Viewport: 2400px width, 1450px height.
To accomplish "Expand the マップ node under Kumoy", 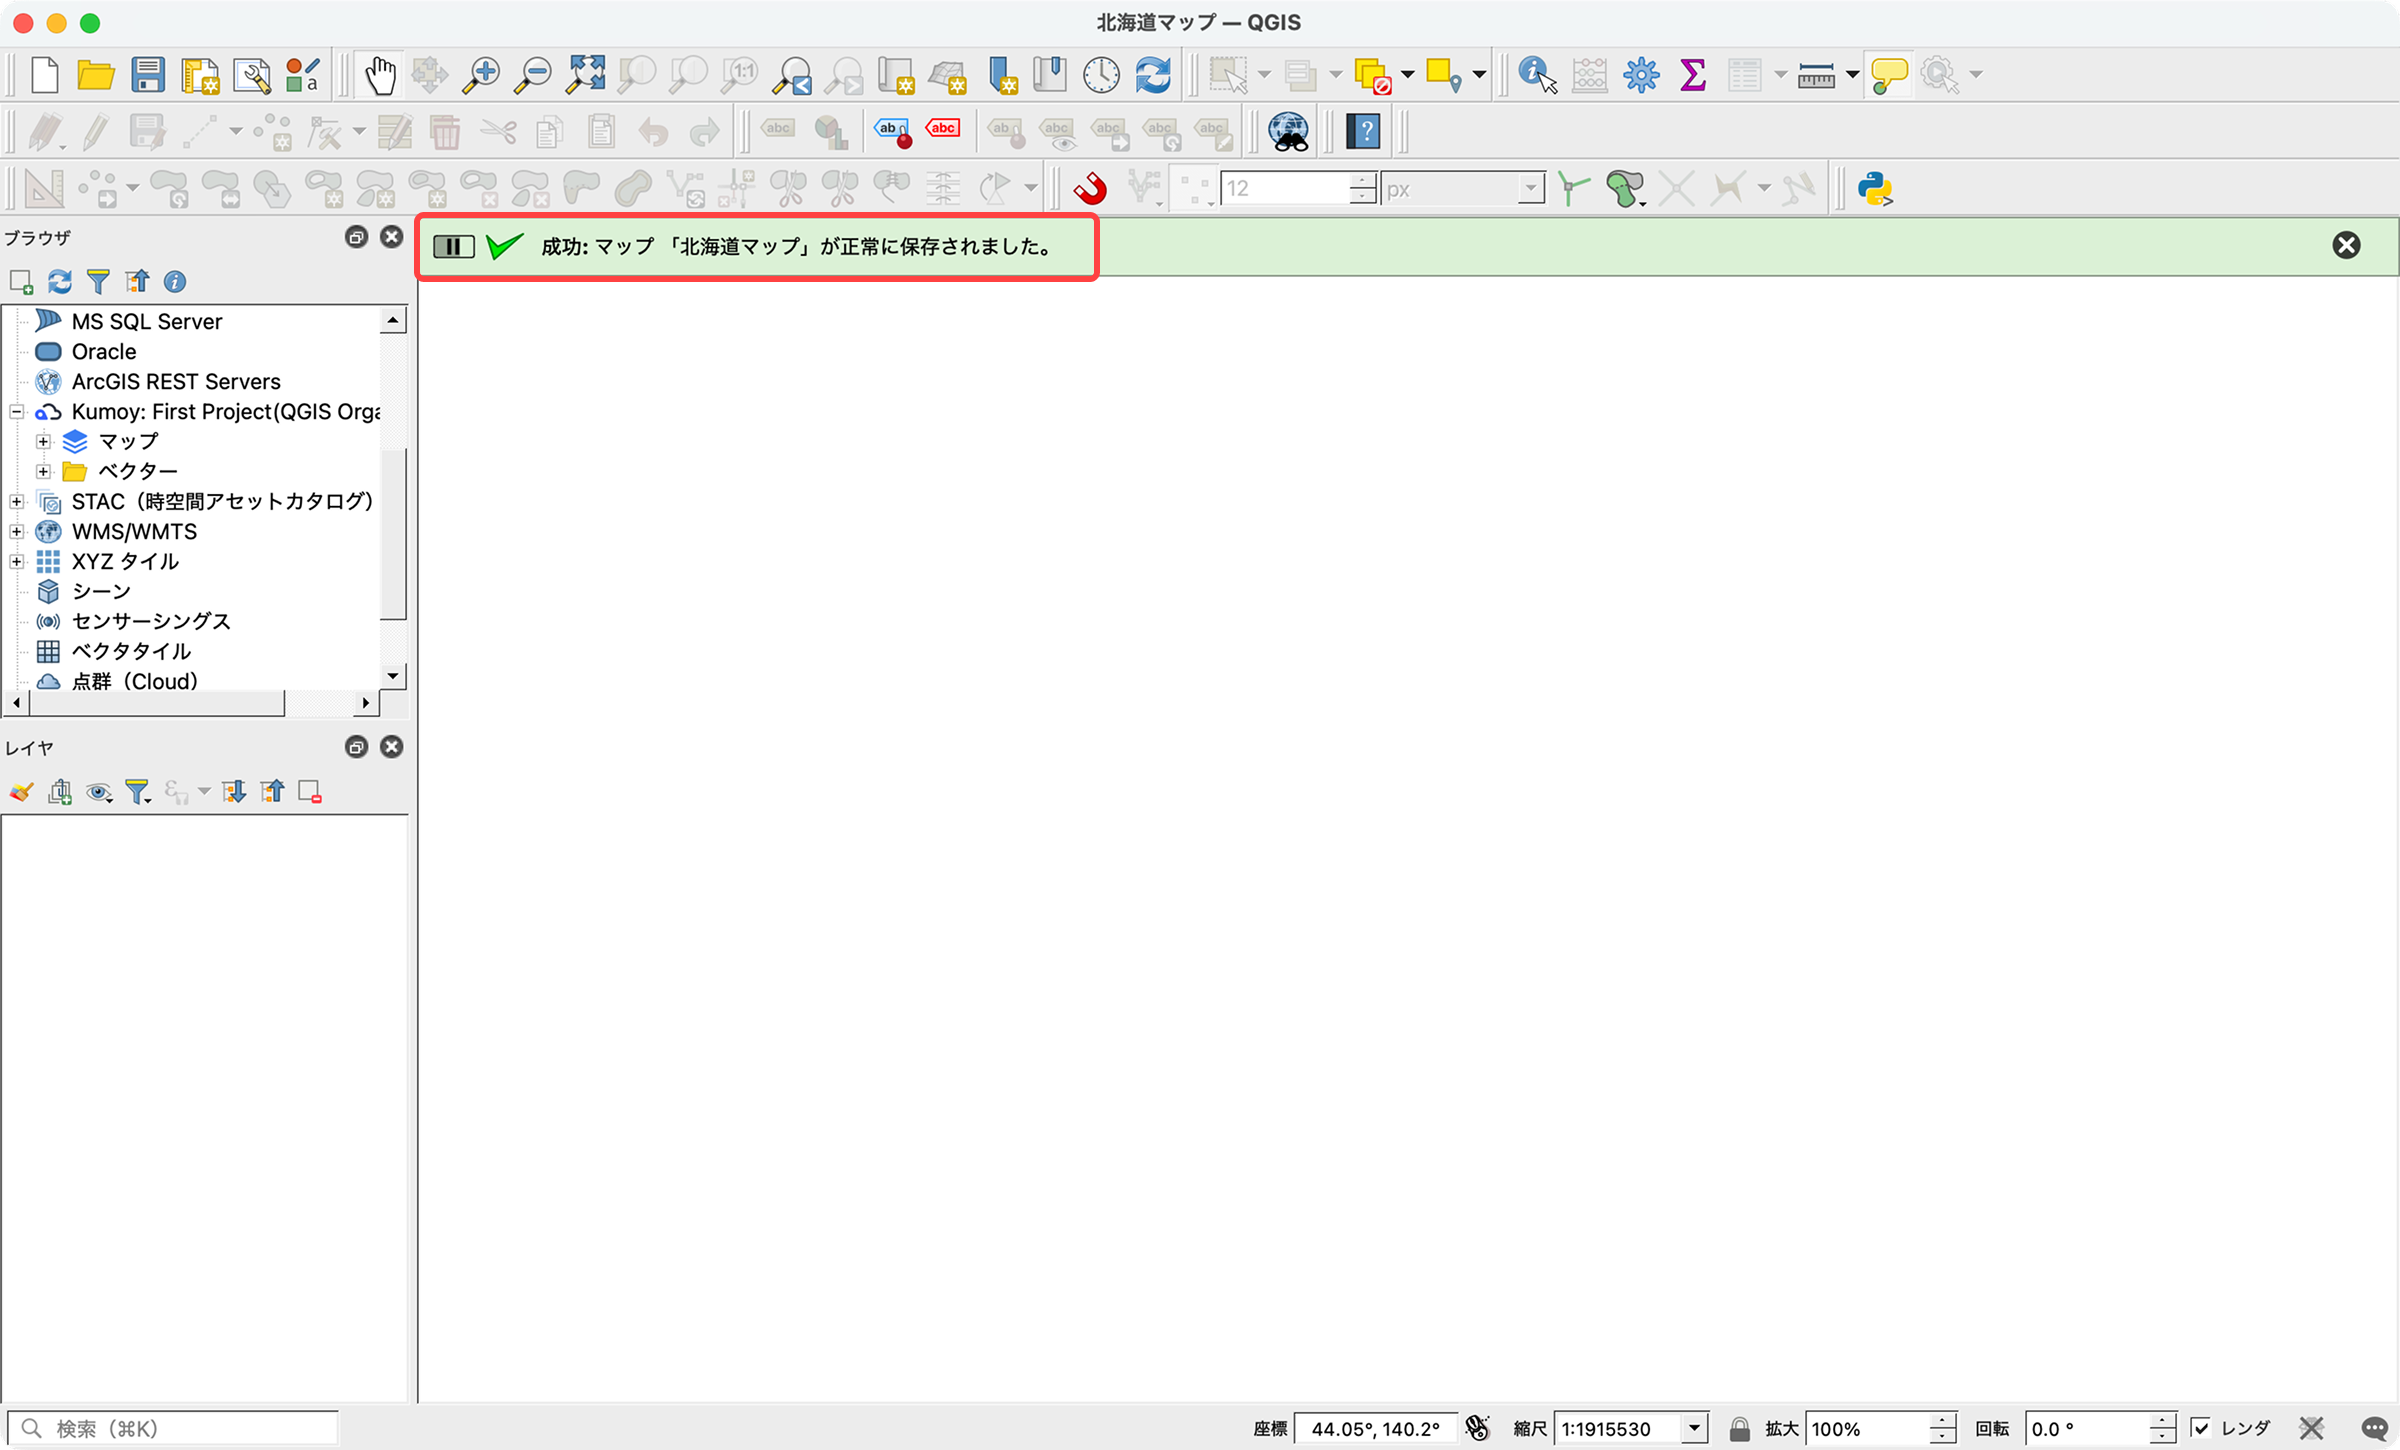I will [x=43, y=441].
